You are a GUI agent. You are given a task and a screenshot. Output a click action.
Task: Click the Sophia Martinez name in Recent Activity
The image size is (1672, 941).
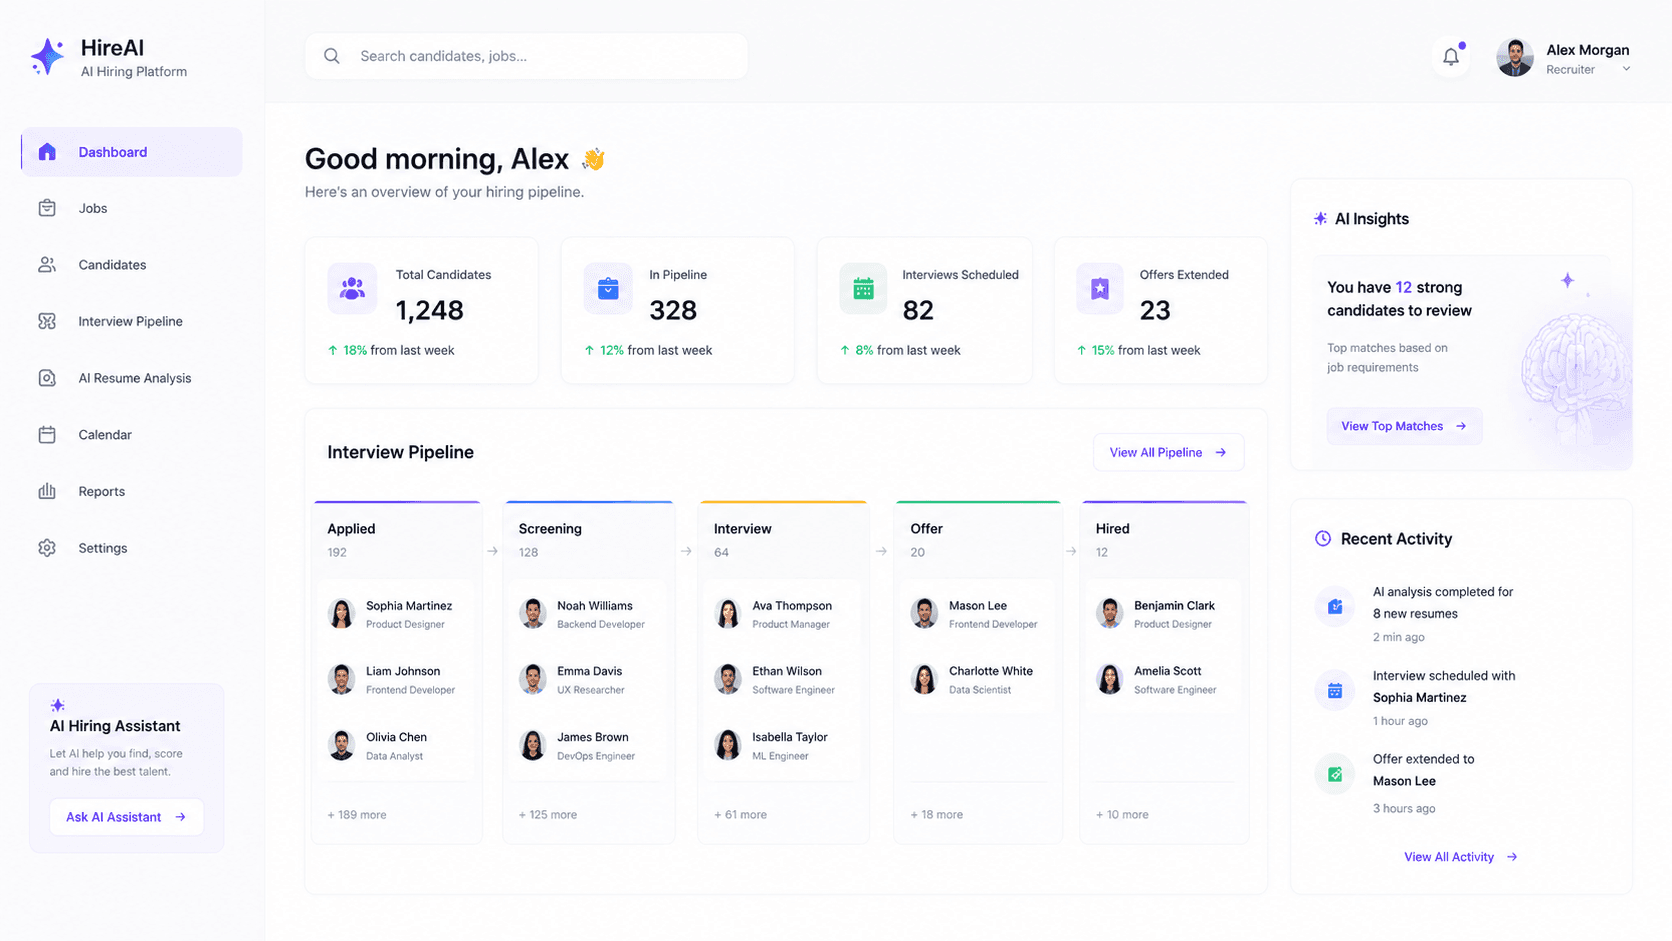(1419, 698)
